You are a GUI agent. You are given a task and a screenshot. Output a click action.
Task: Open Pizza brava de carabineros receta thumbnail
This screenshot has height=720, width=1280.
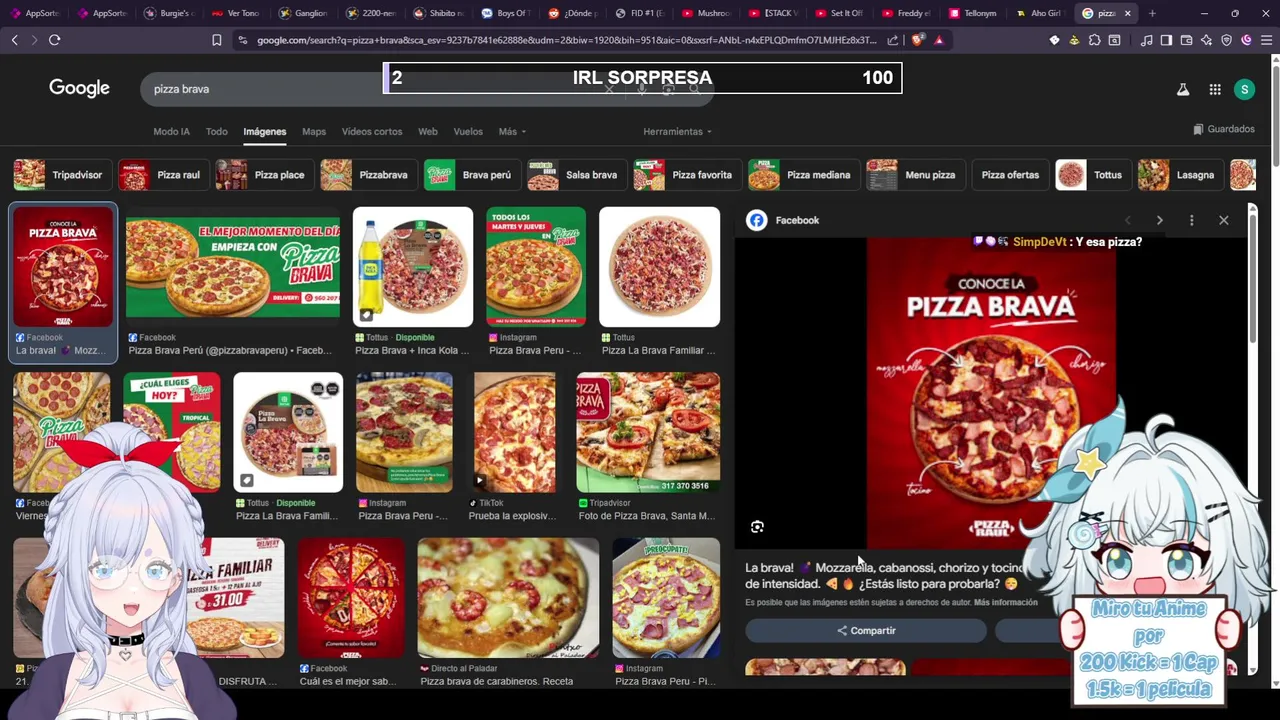(508, 598)
